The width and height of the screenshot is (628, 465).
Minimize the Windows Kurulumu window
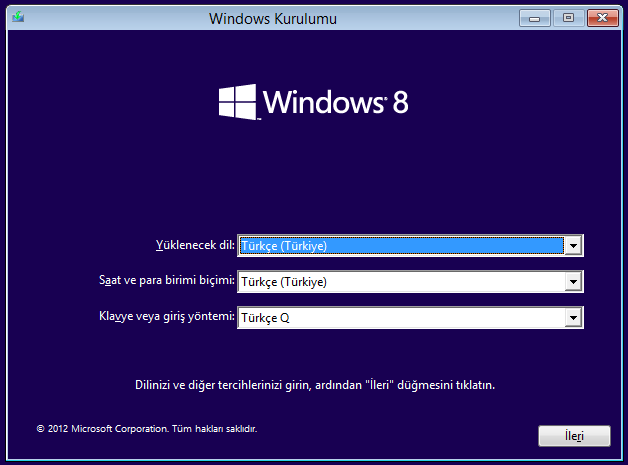pos(536,17)
